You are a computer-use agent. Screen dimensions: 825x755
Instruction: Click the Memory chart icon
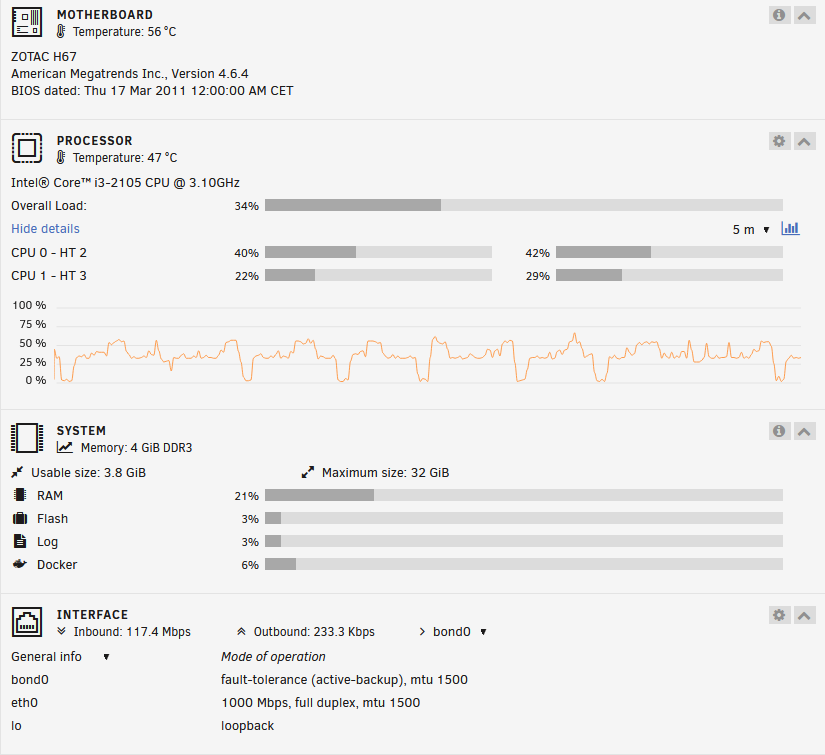65,448
